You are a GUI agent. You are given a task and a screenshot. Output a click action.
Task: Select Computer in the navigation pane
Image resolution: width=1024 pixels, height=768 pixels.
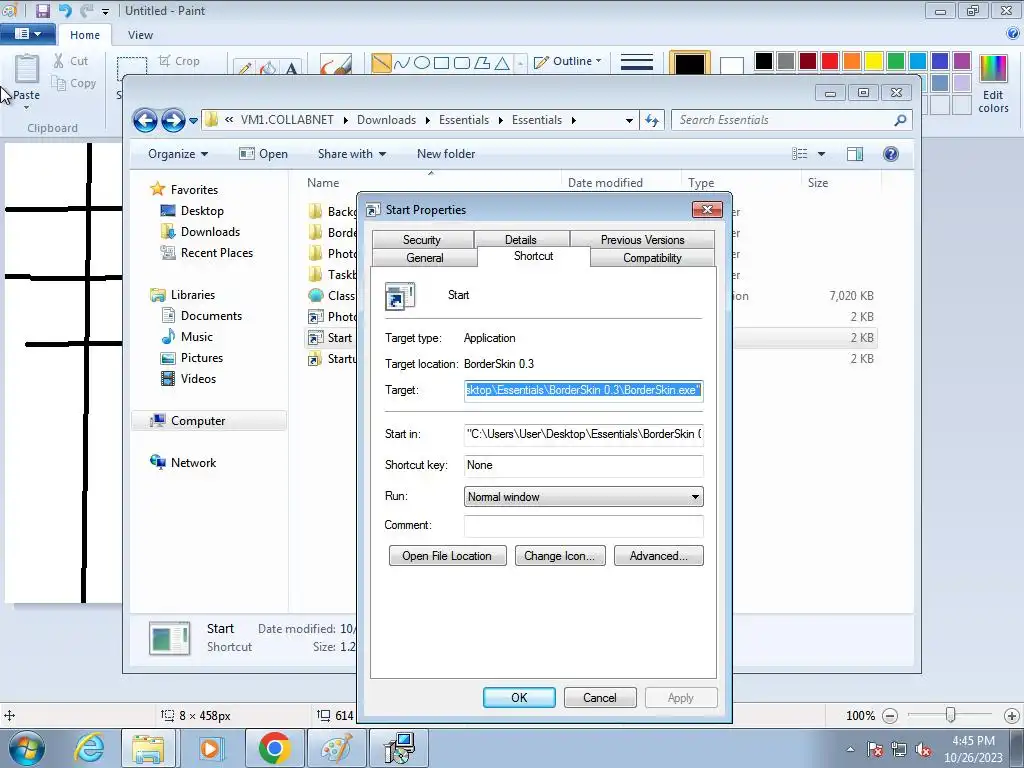[x=209, y=421]
